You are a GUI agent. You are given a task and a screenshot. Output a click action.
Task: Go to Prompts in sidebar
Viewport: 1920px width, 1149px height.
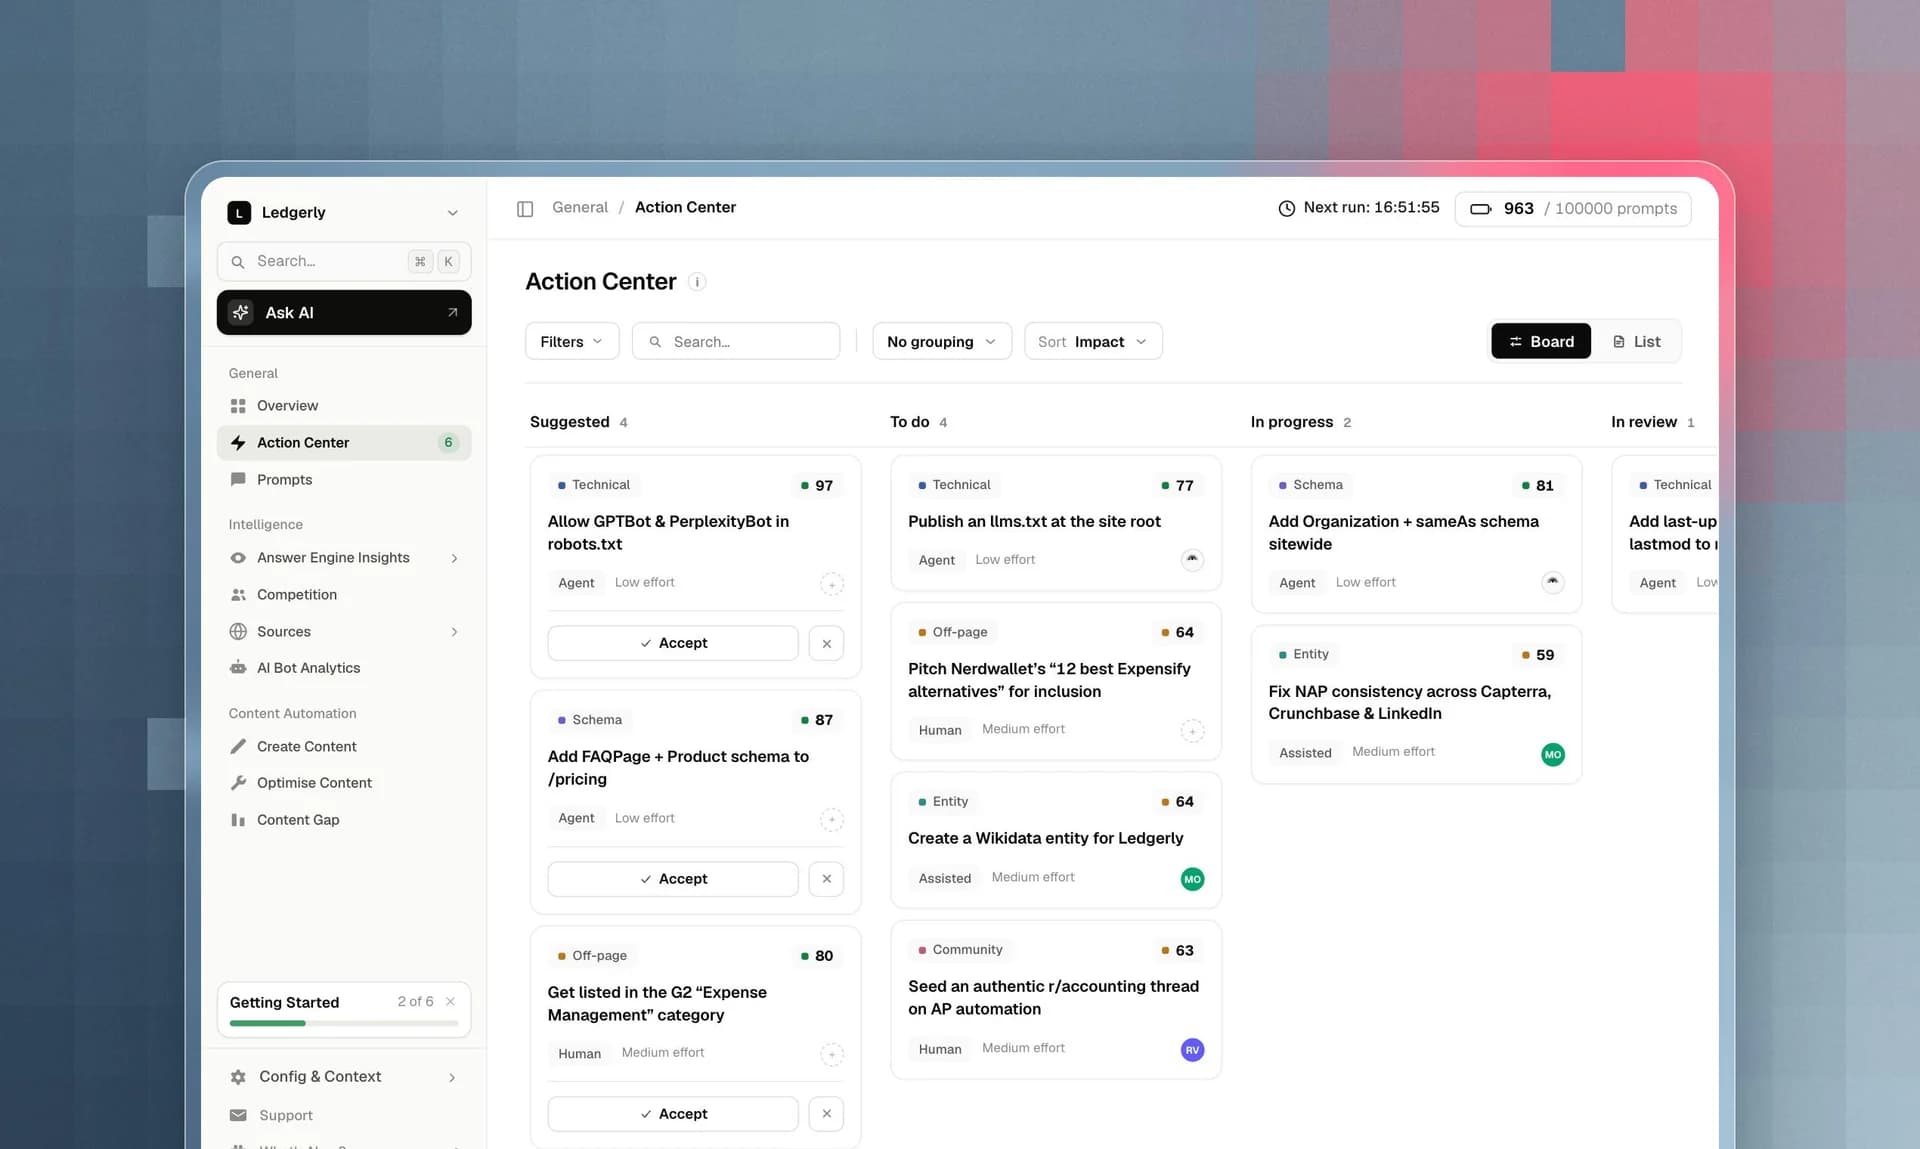click(344, 480)
